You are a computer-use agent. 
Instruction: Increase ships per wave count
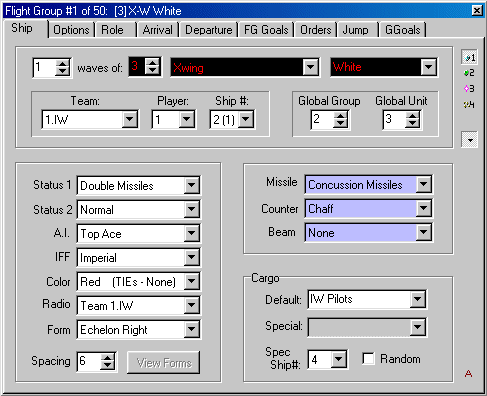[x=152, y=63]
